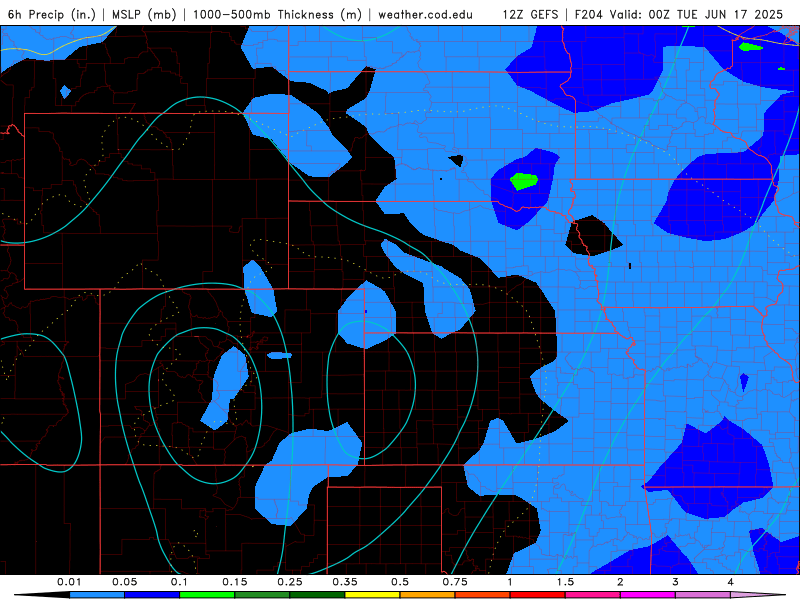Select the bright green 0.1–0.15 legend swatch
The width and height of the screenshot is (800, 600).
(x=207, y=595)
